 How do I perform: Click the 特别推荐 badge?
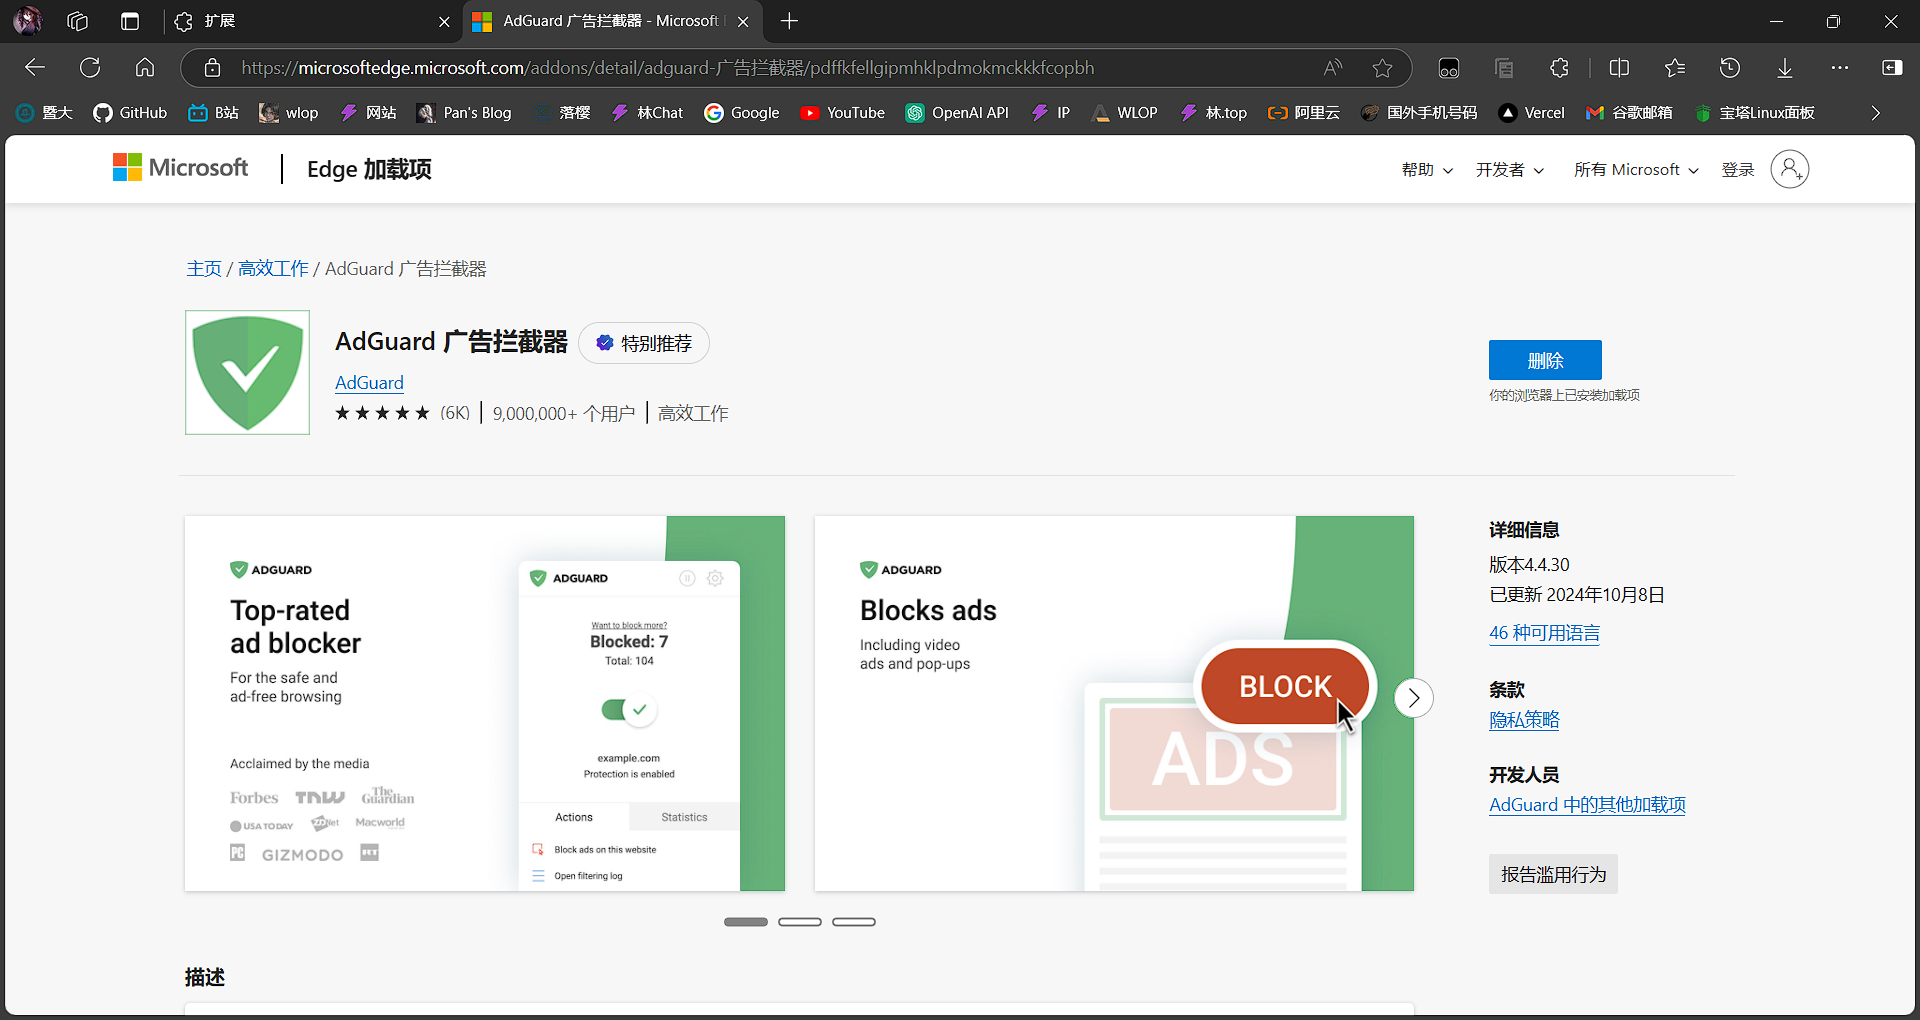point(644,343)
